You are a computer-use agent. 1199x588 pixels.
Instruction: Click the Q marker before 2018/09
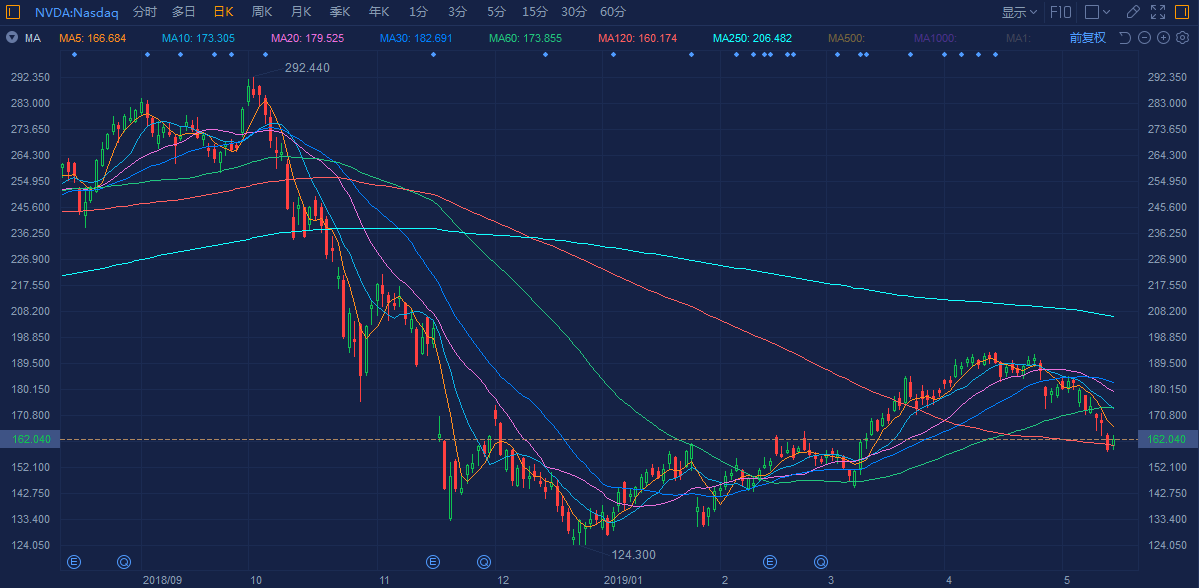coord(124,562)
